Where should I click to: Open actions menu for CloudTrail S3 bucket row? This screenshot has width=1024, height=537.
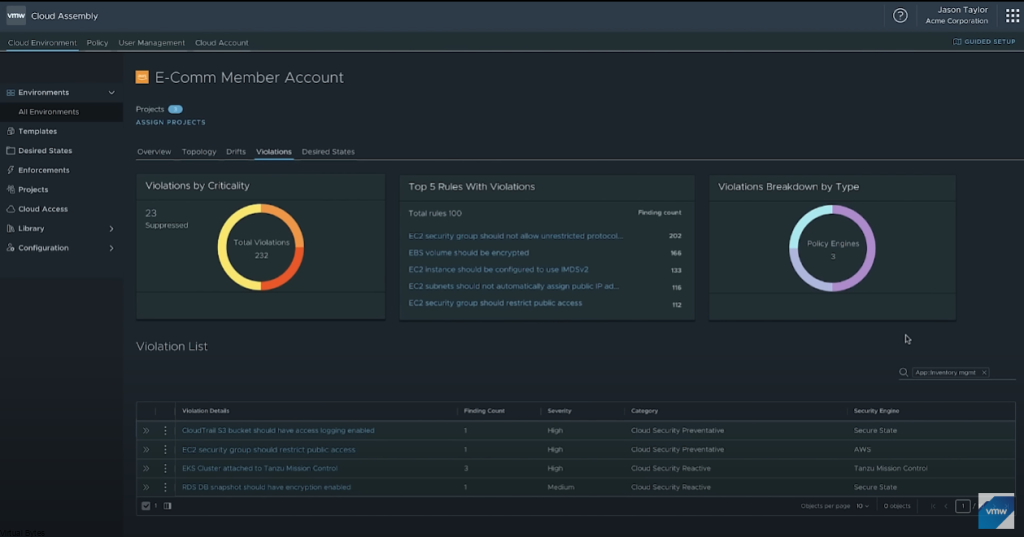[165, 431]
